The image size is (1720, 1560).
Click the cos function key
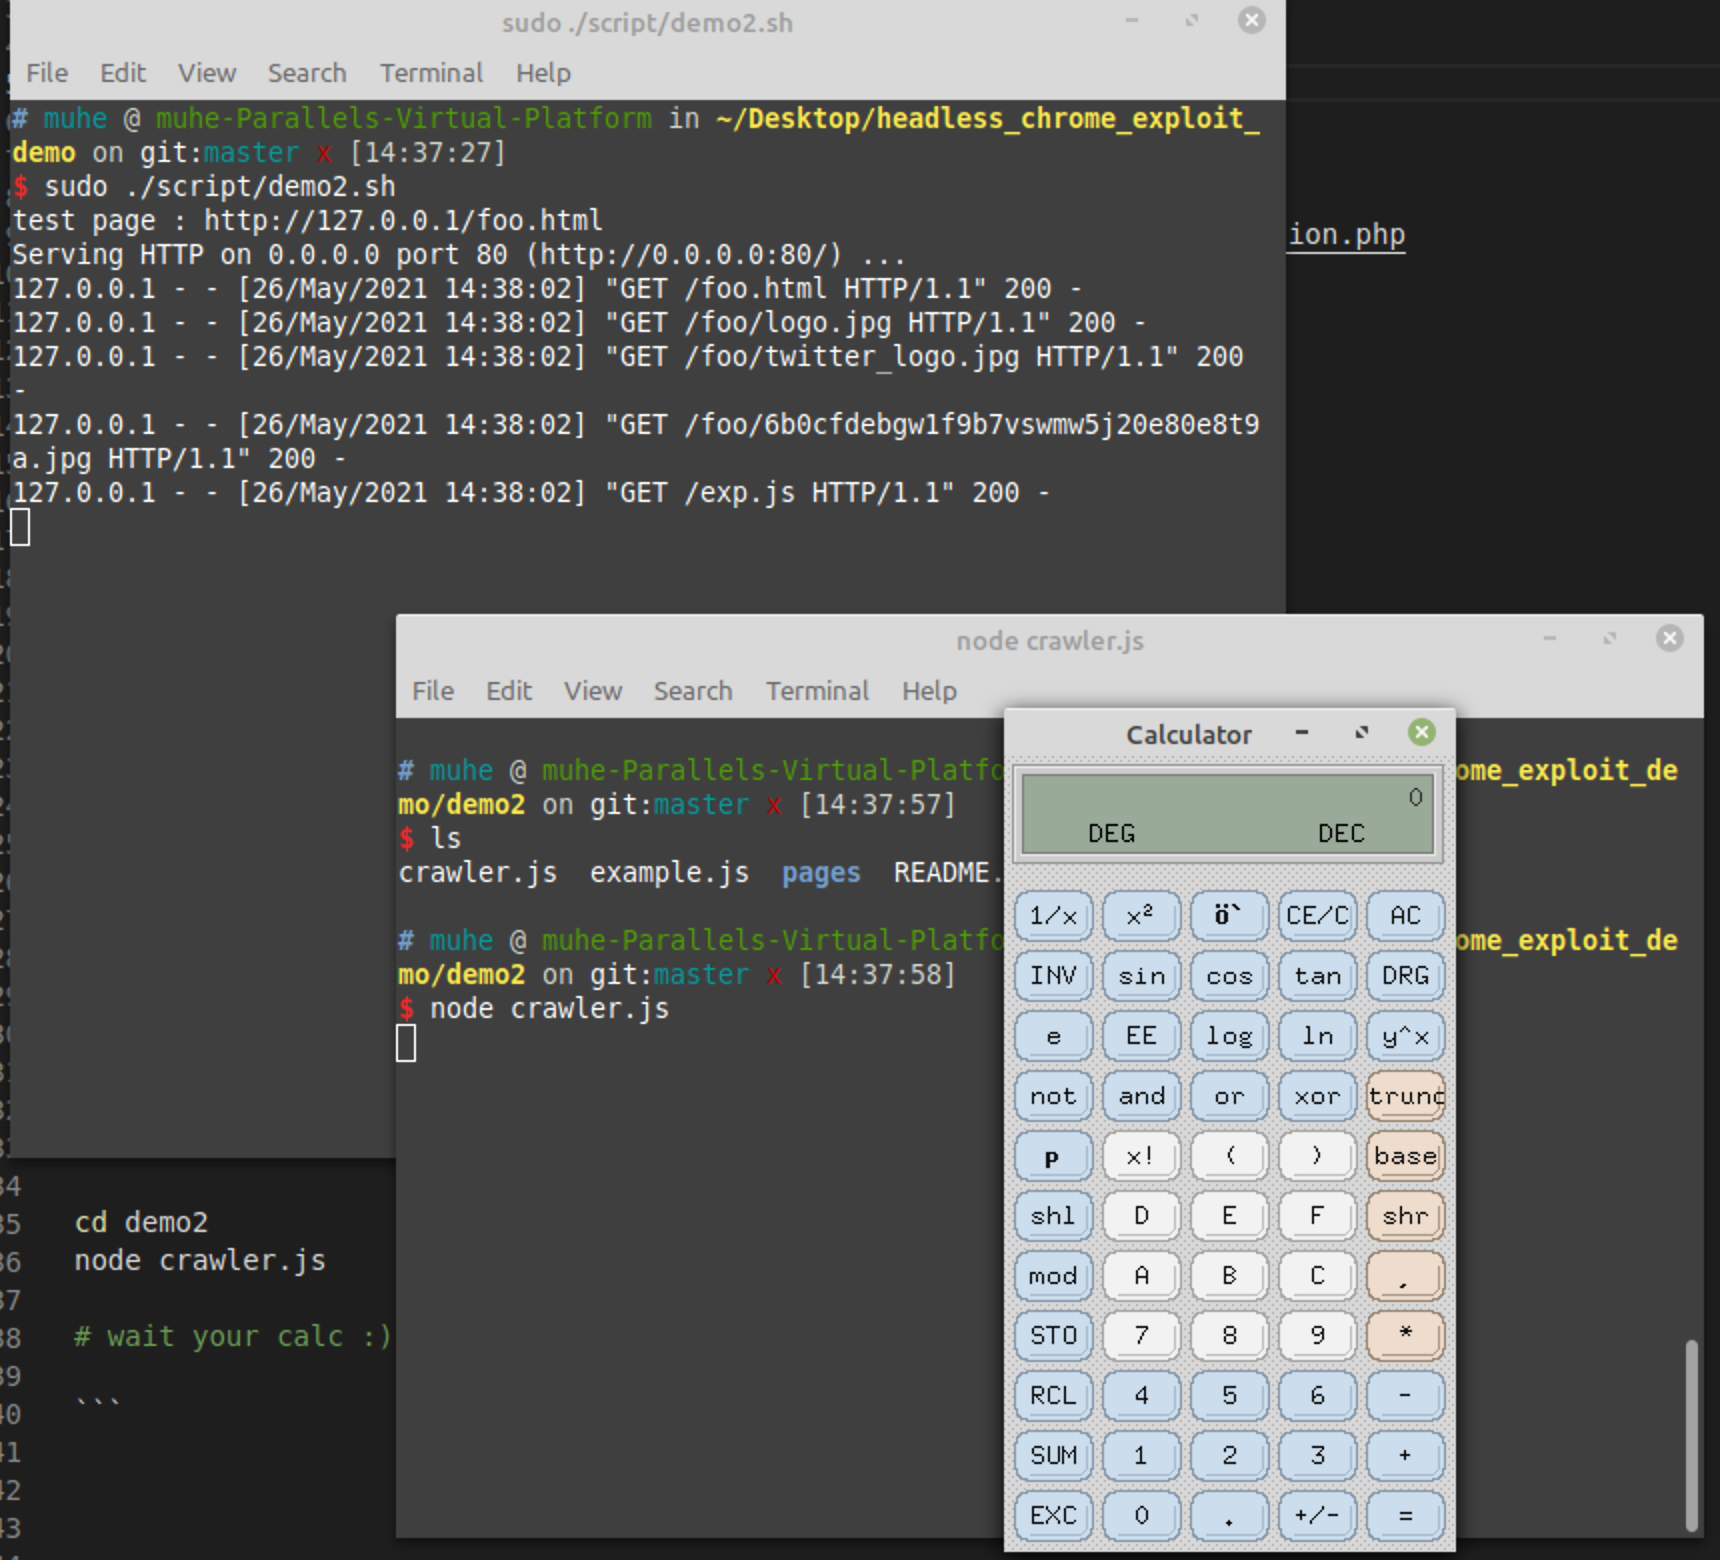tap(1229, 976)
